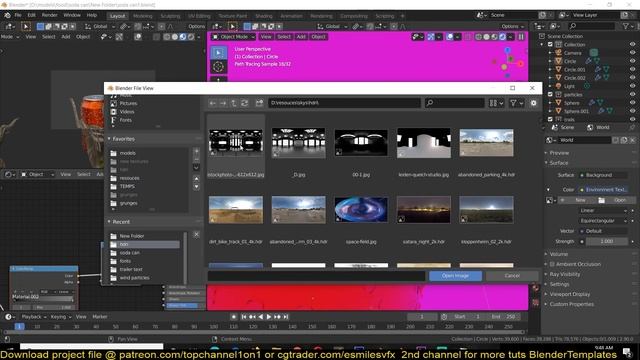This screenshot has width=640, height=360.
Task: Click the Strength value slider
Action: click(x=607, y=241)
